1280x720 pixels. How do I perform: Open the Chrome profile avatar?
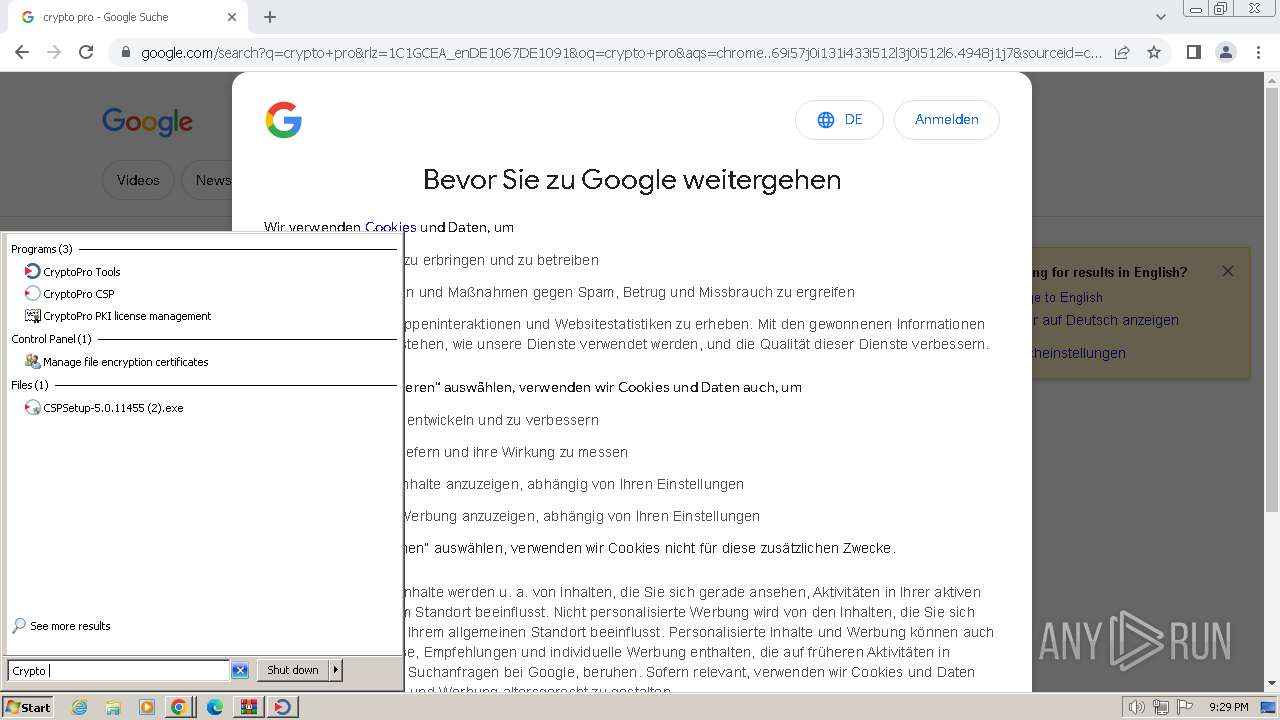tap(1226, 52)
